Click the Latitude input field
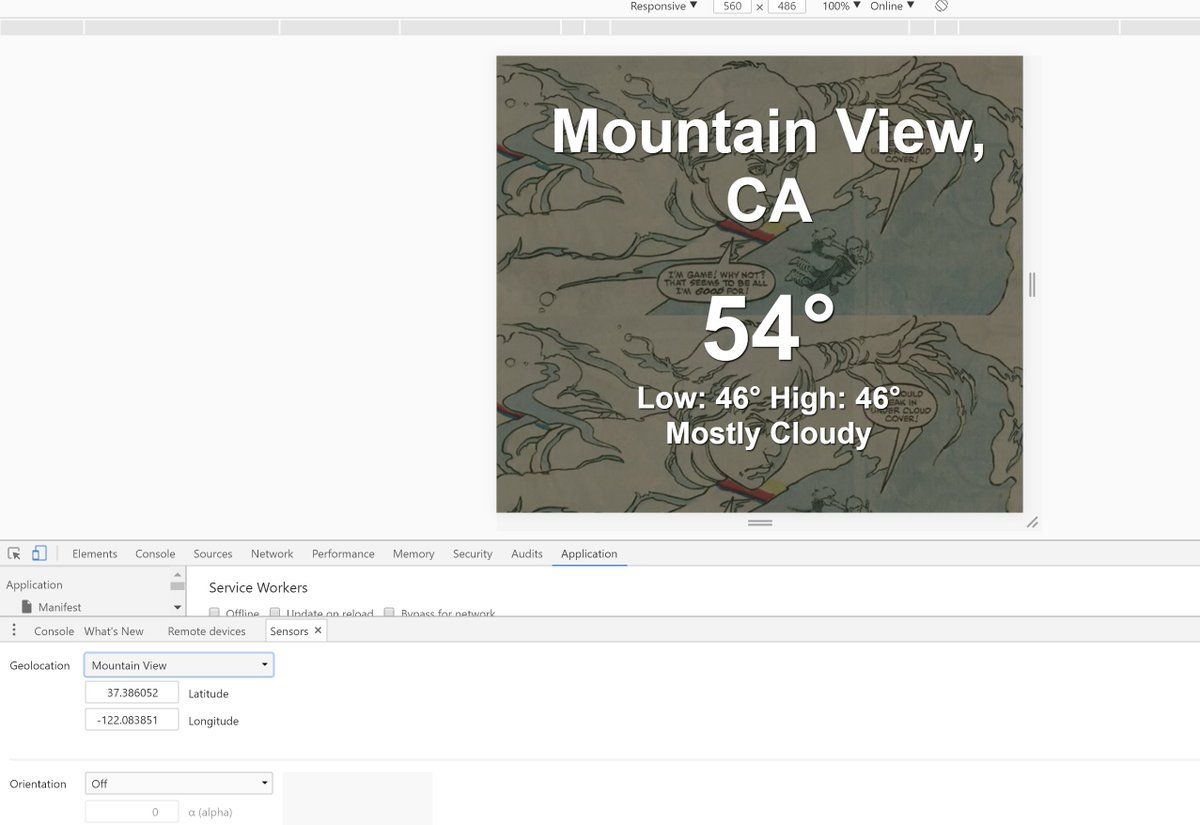Image resolution: width=1200 pixels, height=825 pixels. coord(132,692)
